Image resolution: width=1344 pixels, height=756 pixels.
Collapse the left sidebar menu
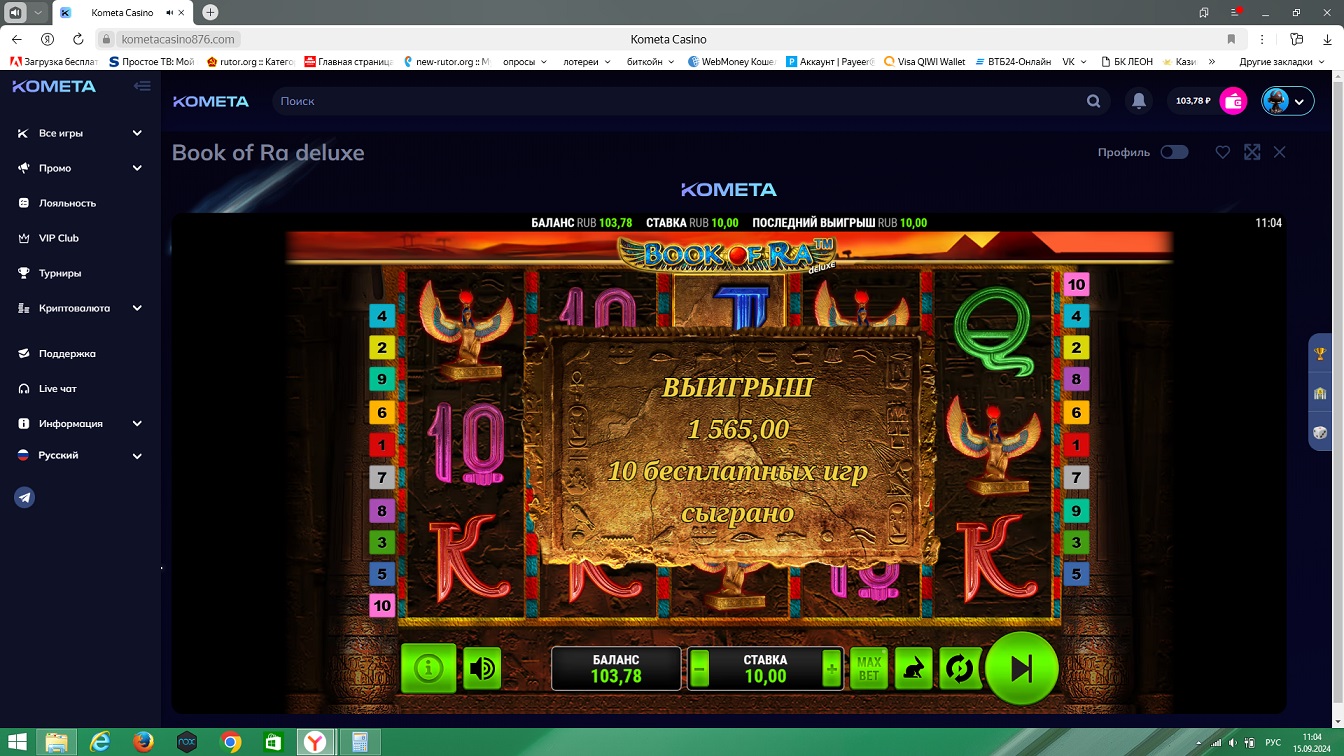[142, 86]
